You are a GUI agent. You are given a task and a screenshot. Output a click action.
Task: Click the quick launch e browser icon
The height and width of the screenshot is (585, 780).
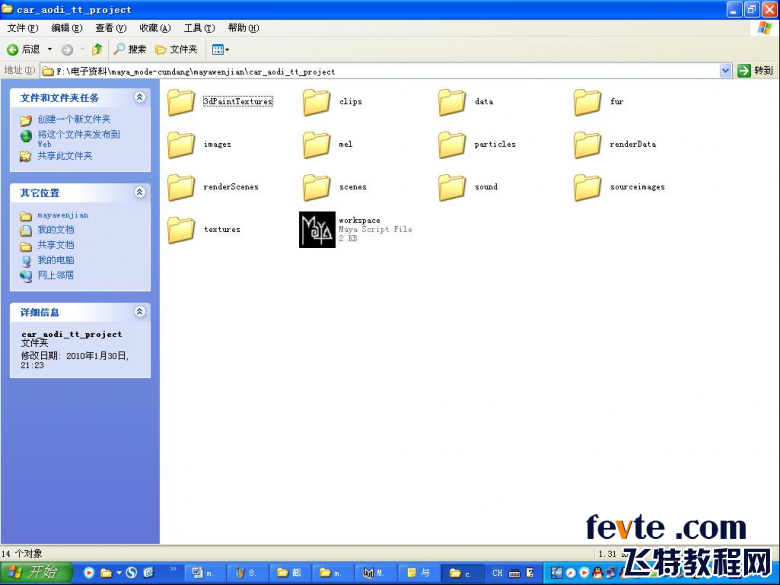click(149, 573)
